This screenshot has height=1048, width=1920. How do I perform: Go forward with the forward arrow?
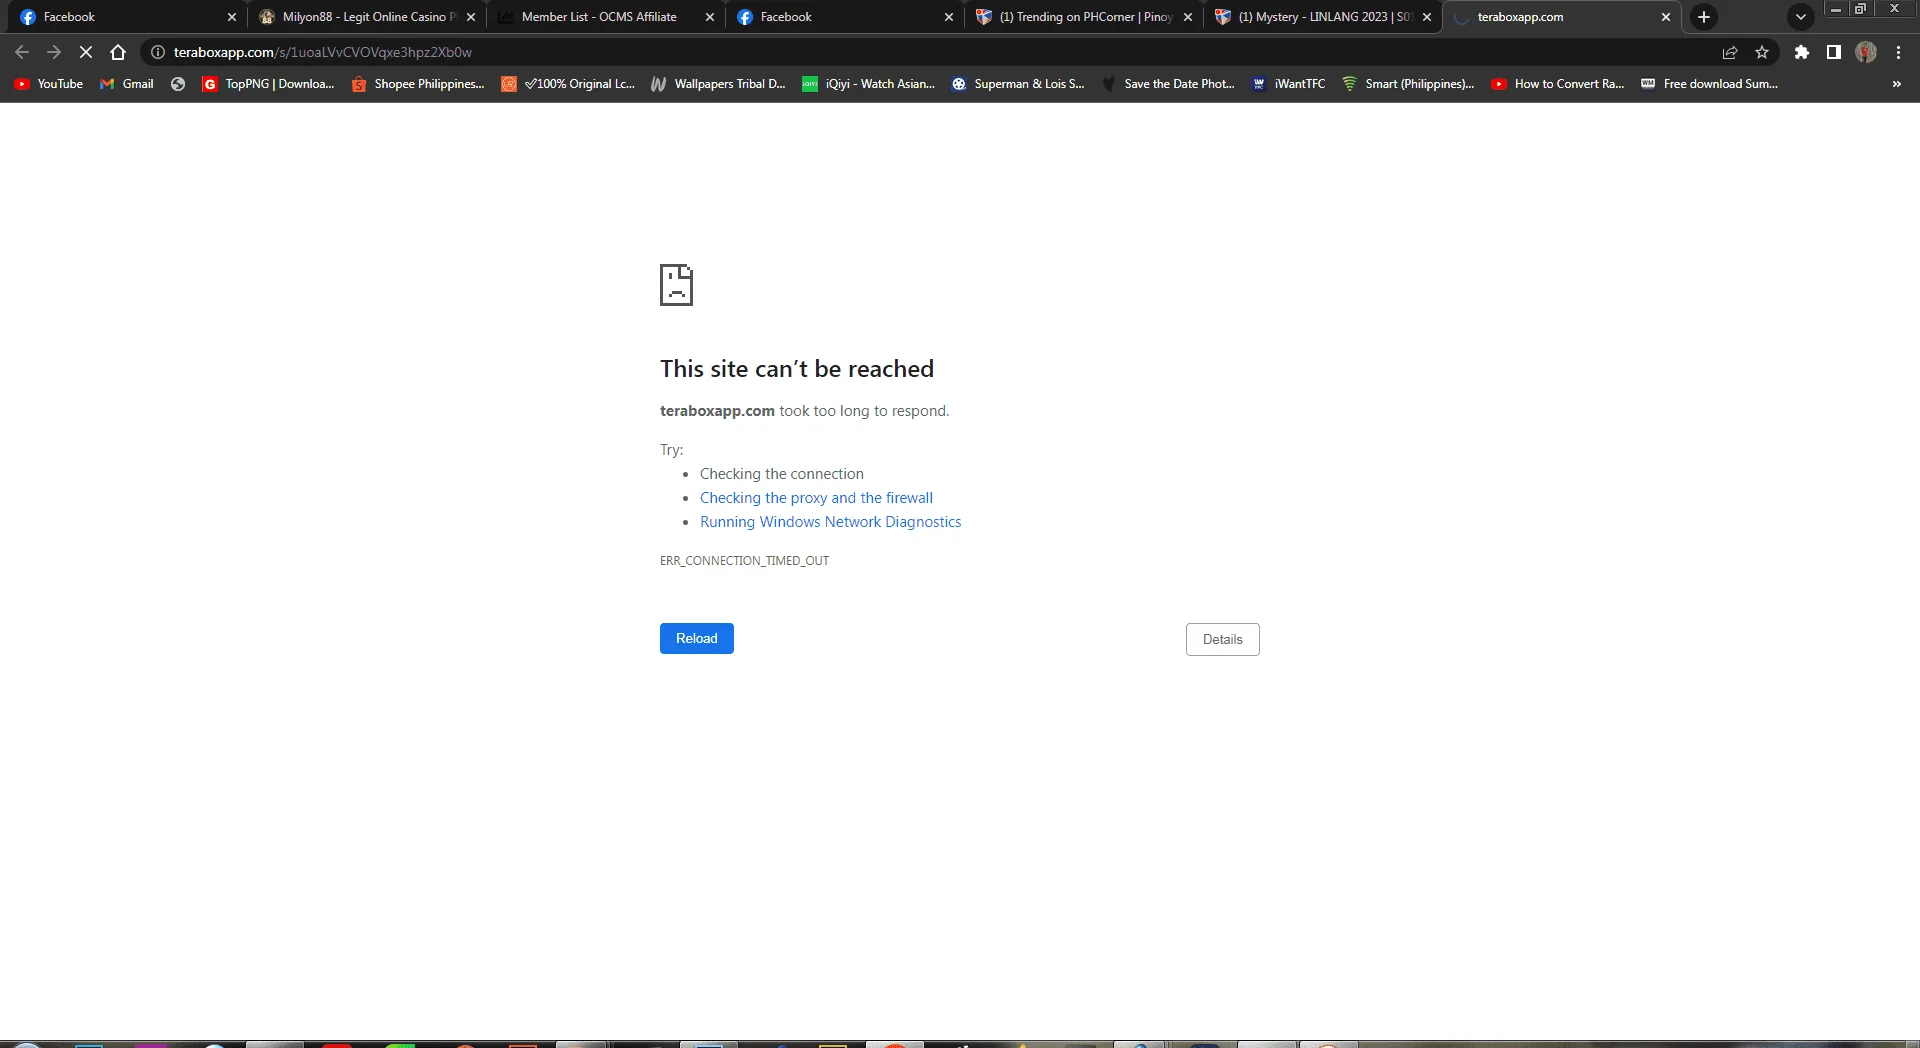click(54, 52)
